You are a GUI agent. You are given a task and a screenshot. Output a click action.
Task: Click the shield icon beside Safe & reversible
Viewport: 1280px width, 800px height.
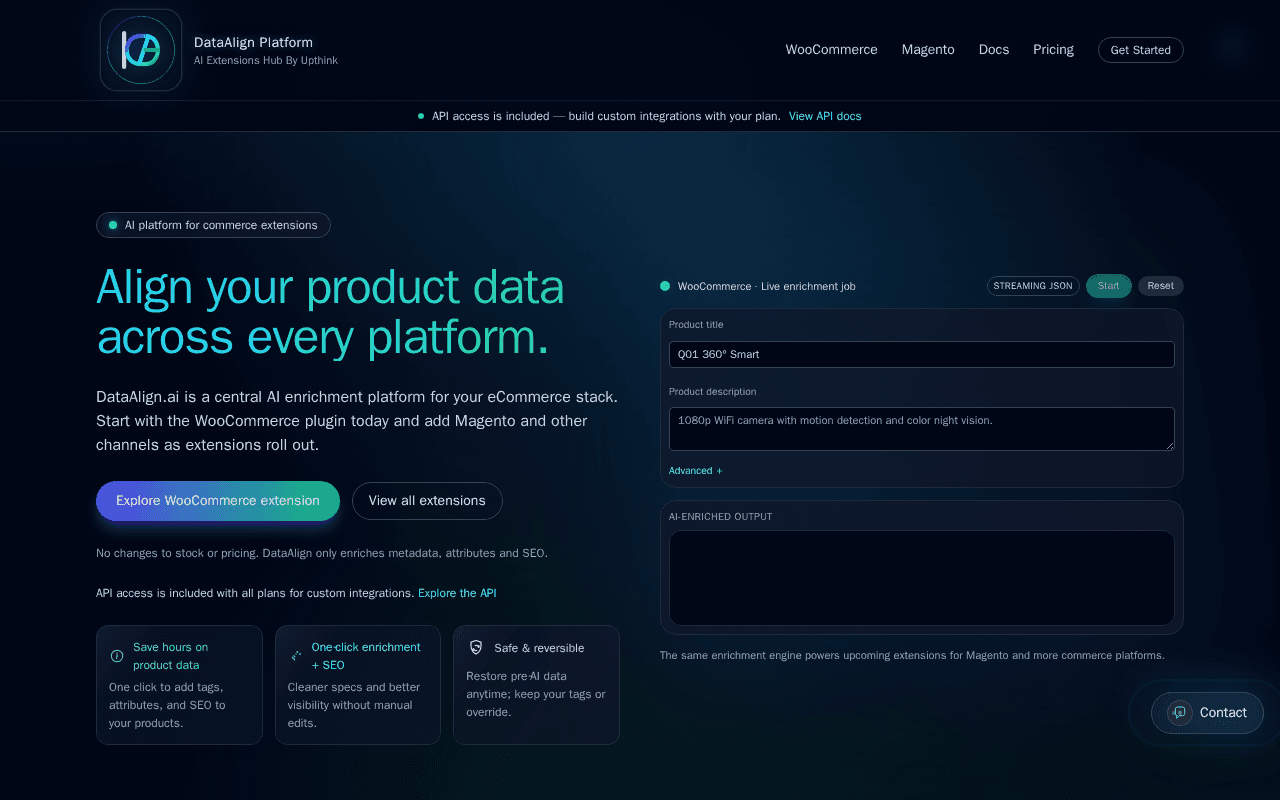pos(475,647)
